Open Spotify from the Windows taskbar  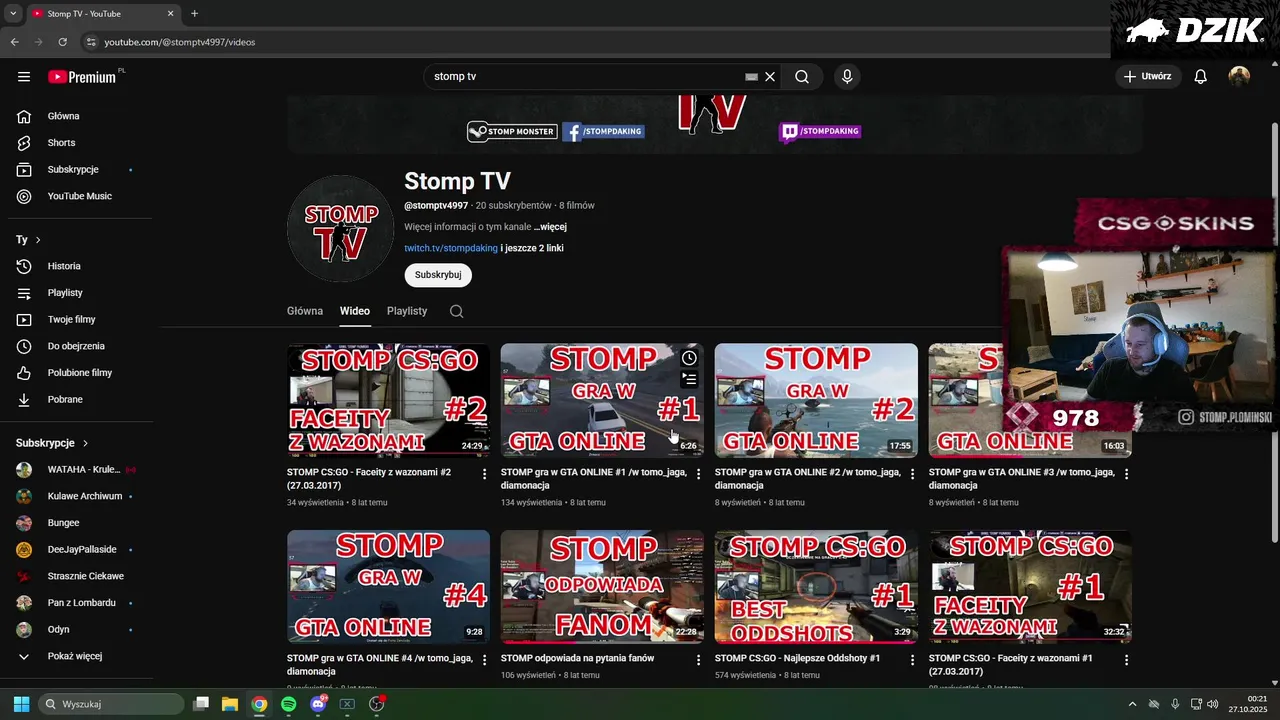pyautogui.click(x=288, y=704)
